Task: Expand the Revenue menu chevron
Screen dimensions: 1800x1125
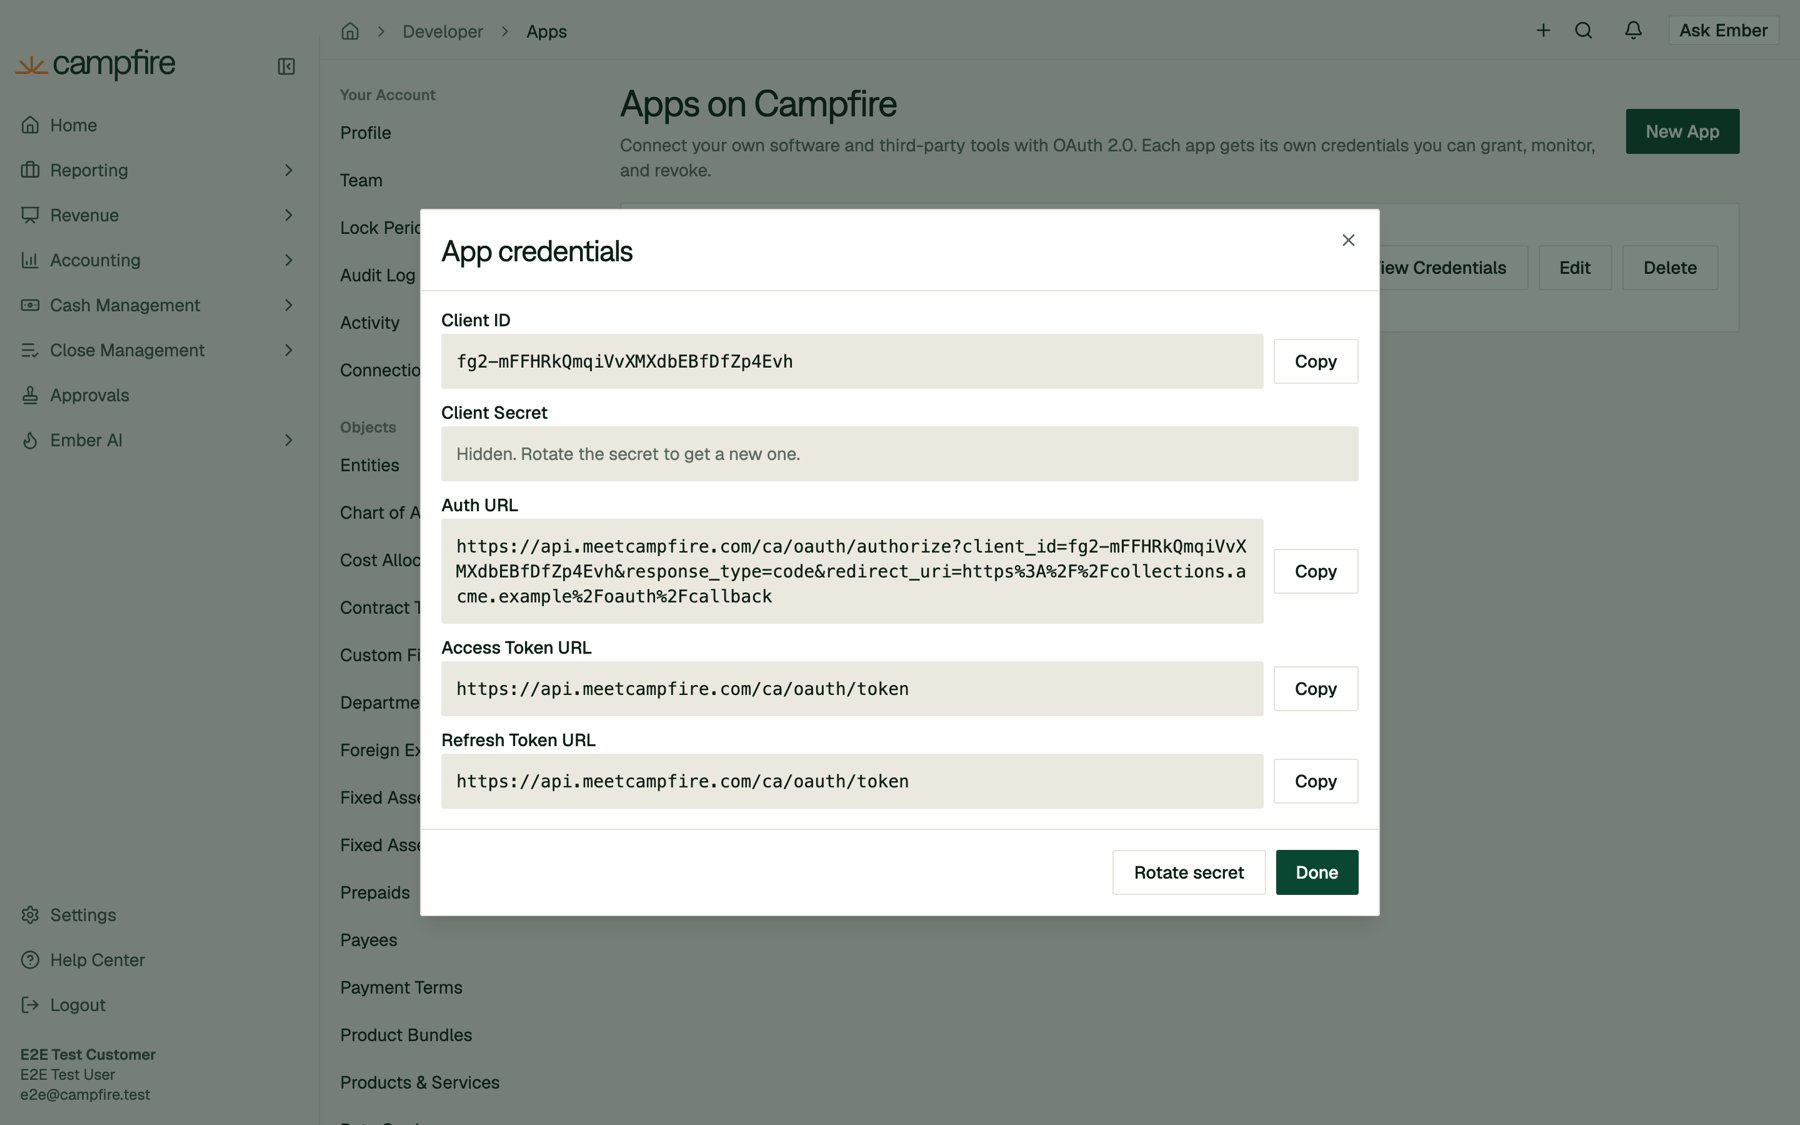Action: [288, 215]
